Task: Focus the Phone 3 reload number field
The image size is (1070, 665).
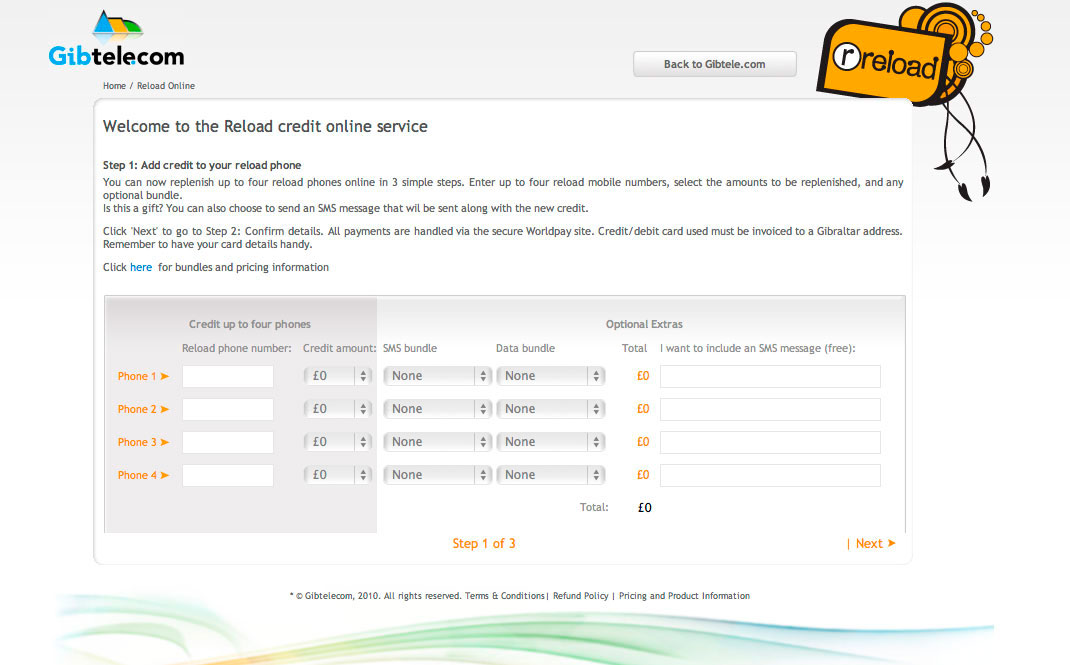Action: pyautogui.click(x=228, y=442)
